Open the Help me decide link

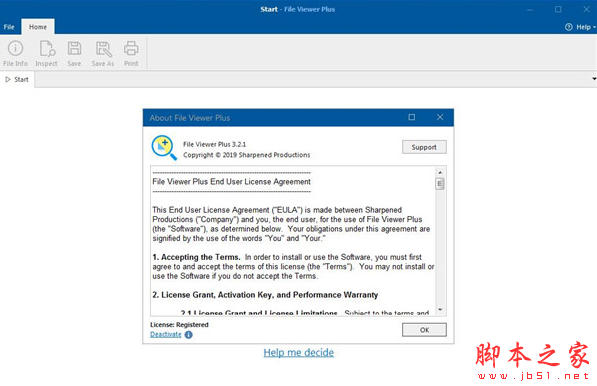(x=298, y=353)
